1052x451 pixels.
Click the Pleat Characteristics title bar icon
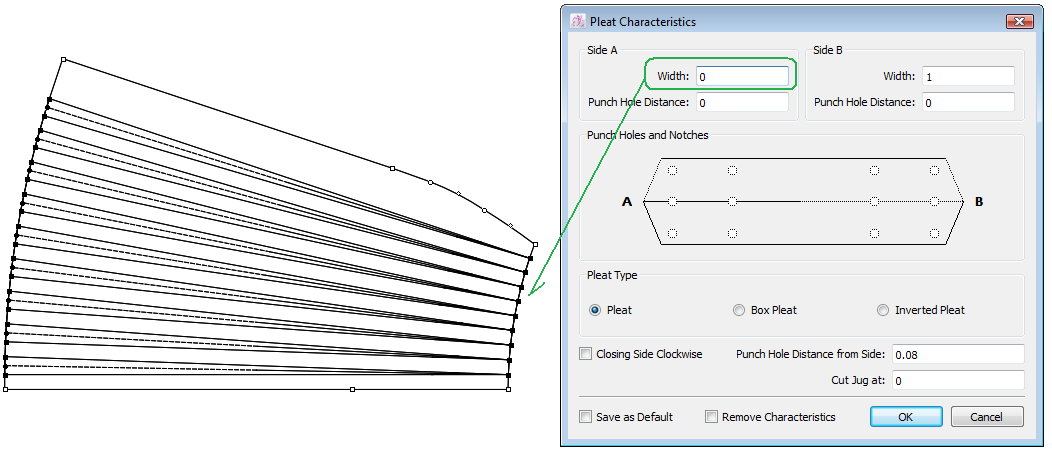coord(577,21)
